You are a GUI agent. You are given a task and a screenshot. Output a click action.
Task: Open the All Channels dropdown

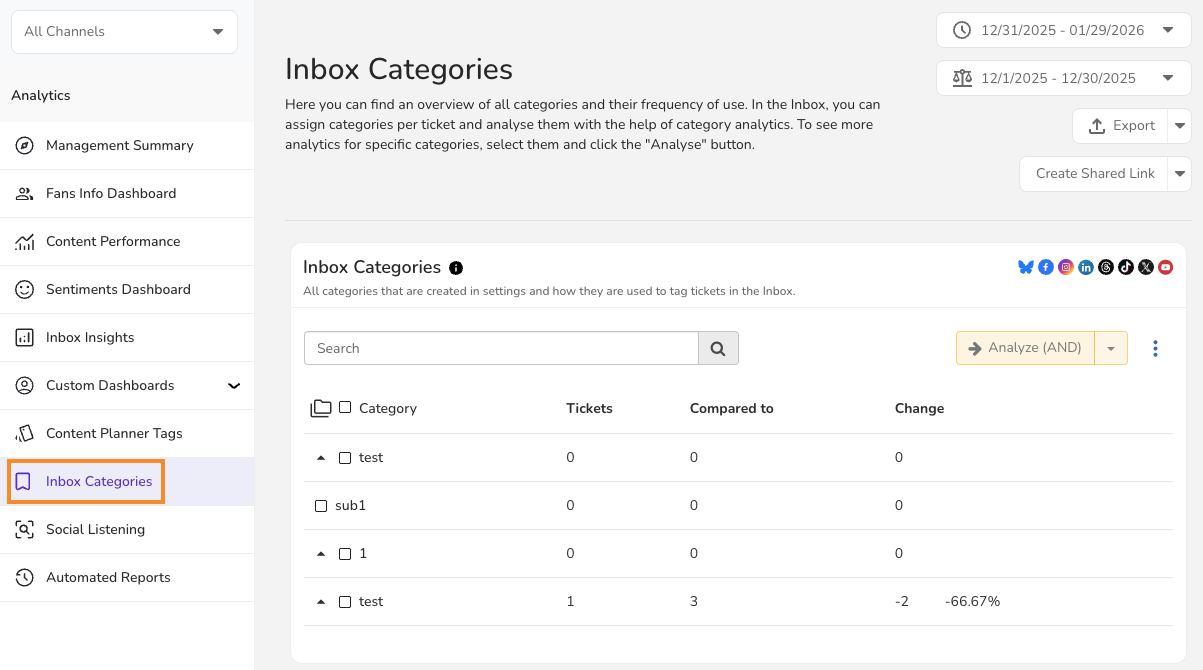click(x=124, y=31)
